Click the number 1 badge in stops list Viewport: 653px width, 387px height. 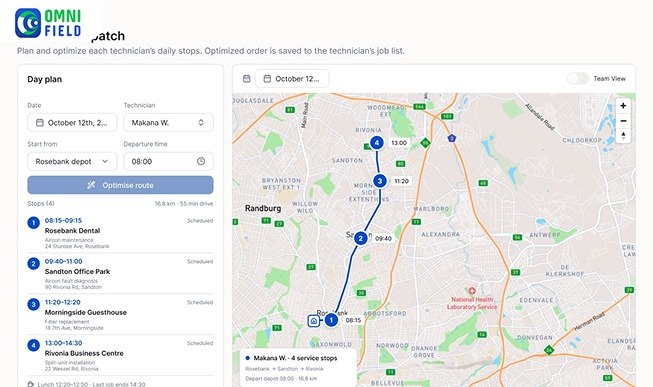33,223
